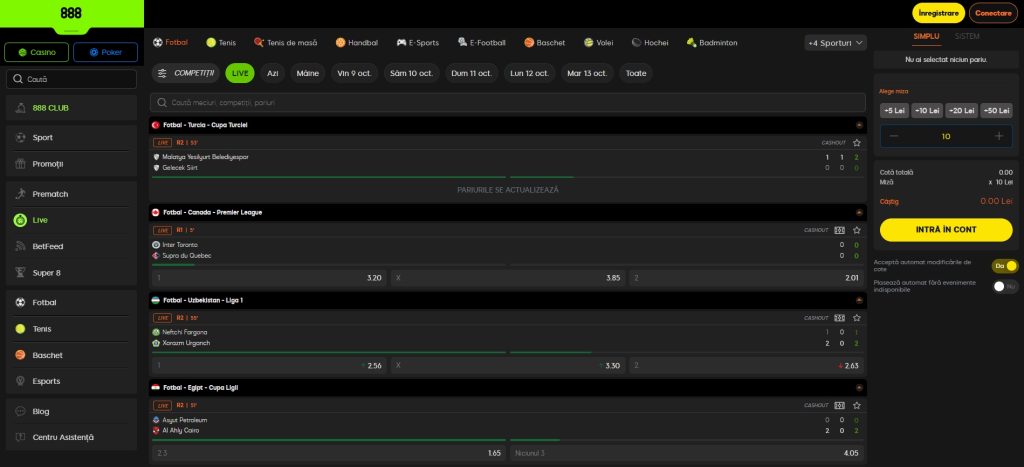The width and height of the screenshot is (1024, 467).
Task: Open Blog in sidebar
Action: (72, 411)
